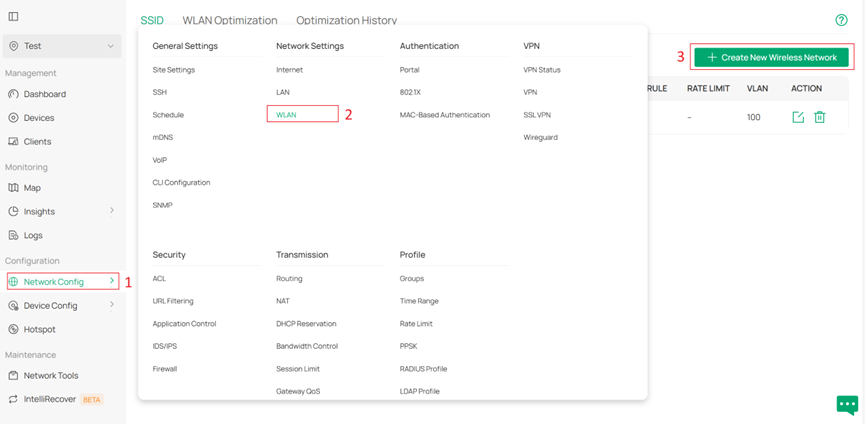Open IDS/IPS entry
The image size is (865, 424).
click(x=164, y=346)
